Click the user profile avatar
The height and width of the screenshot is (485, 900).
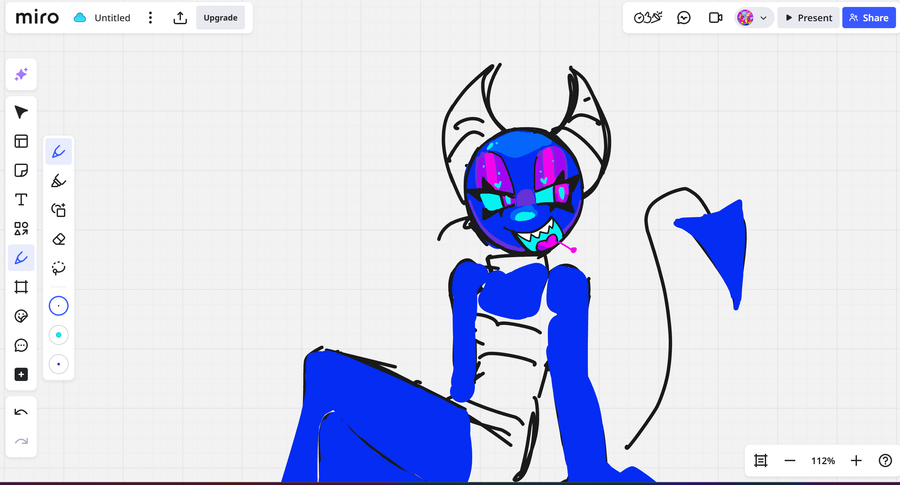click(x=745, y=18)
